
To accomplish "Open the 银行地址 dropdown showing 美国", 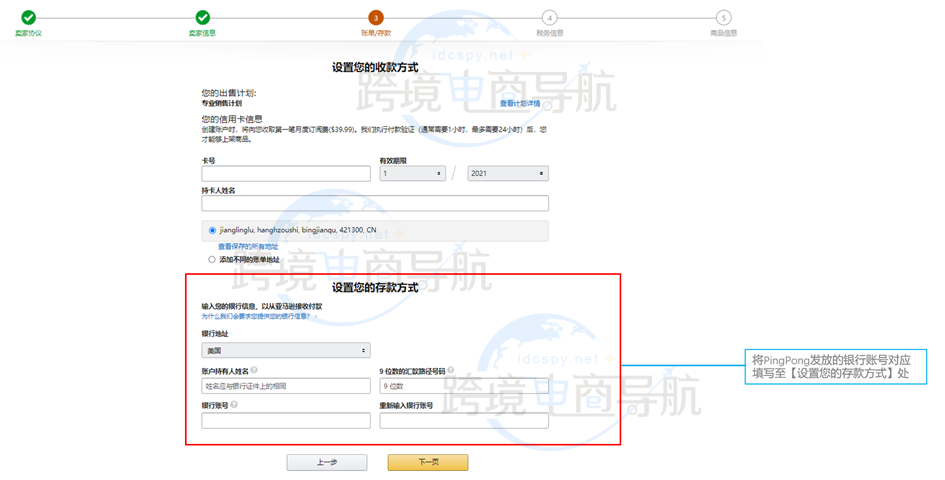I will 286,350.
